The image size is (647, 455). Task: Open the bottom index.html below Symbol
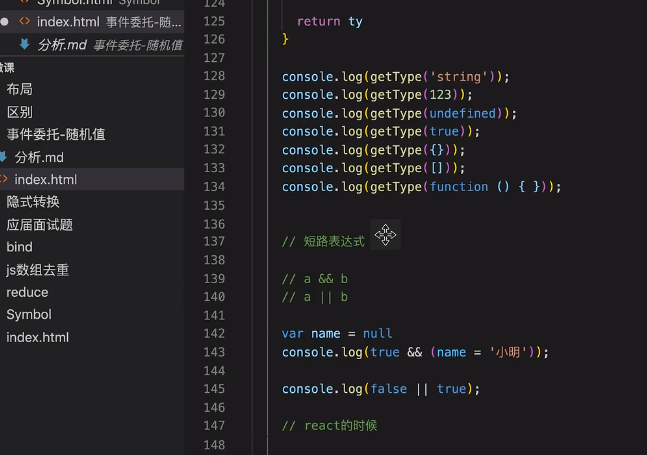click(38, 337)
